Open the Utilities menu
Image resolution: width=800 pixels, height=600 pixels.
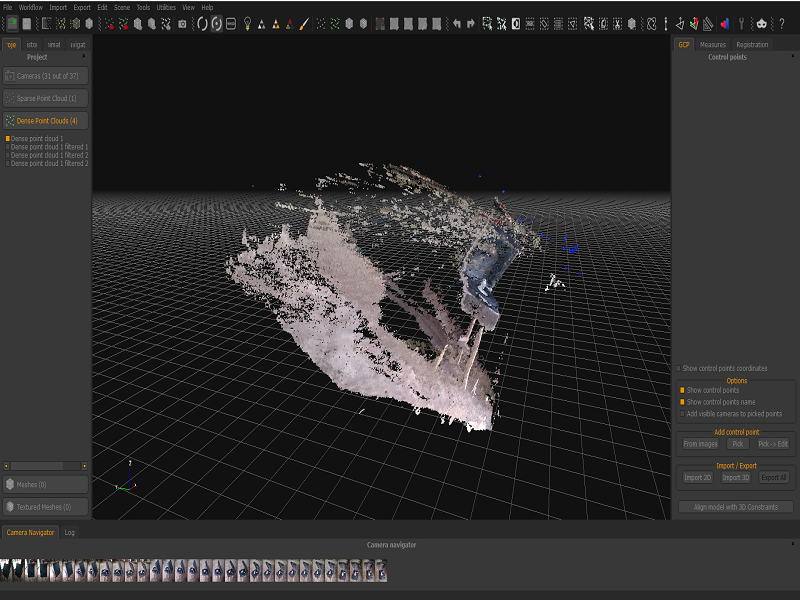166,8
